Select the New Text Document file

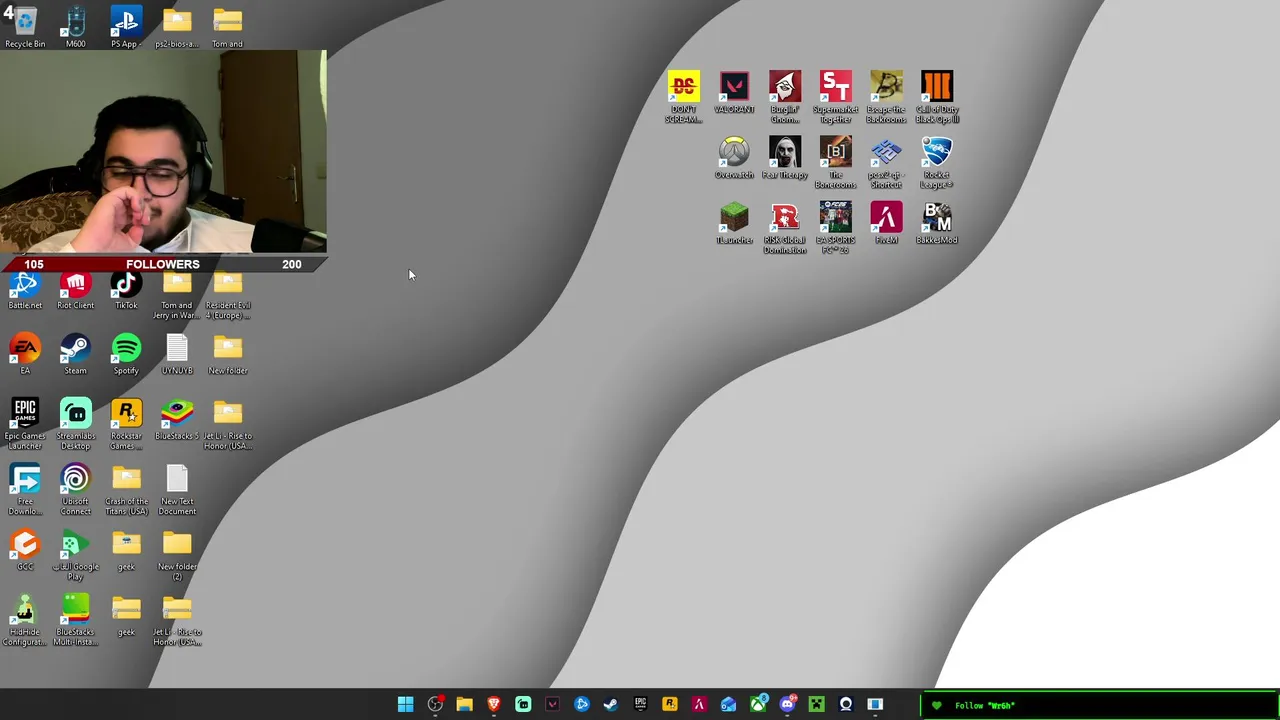click(x=177, y=490)
